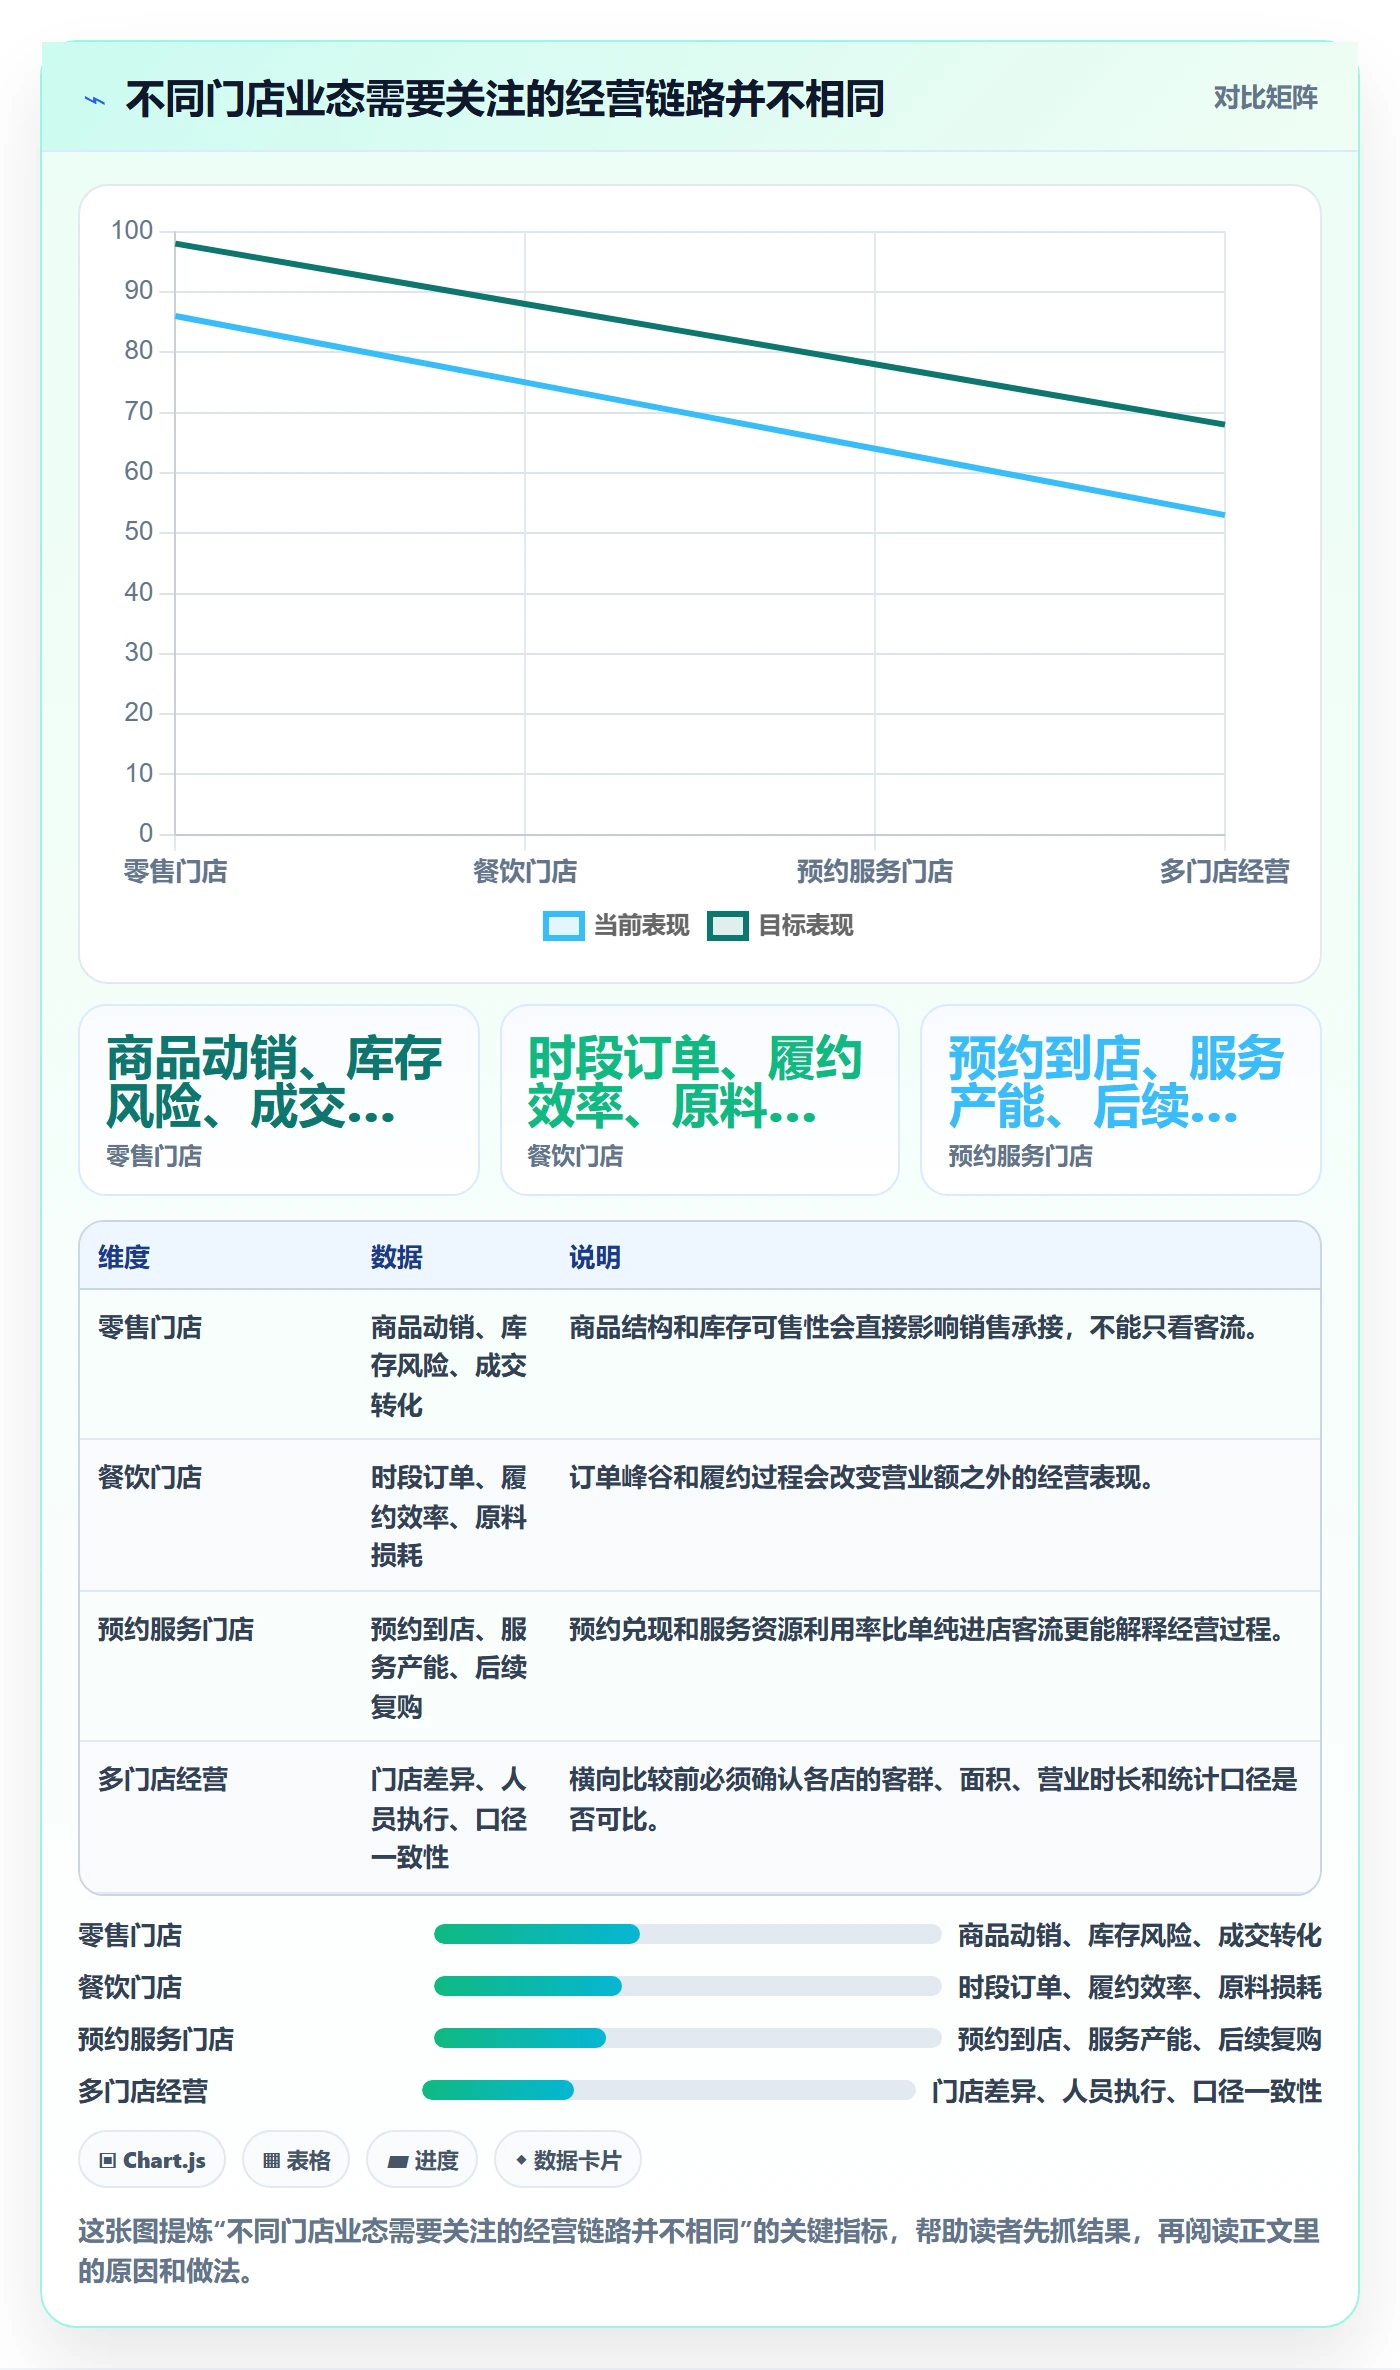
Task: Click the 零售门店 x-axis label
Action: [x=175, y=871]
